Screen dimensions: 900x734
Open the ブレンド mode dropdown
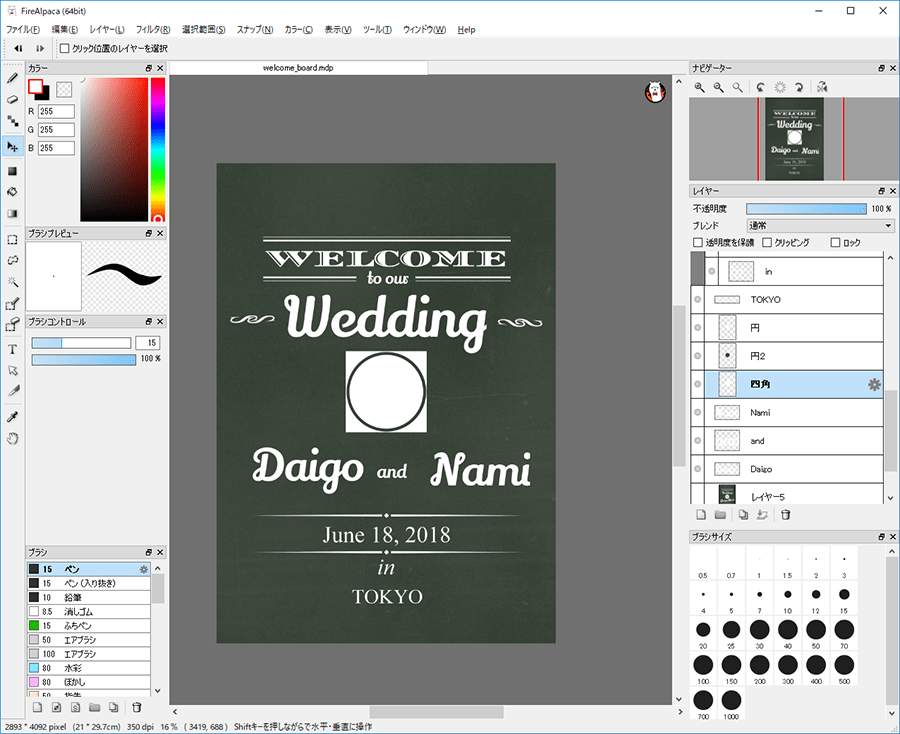point(820,226)
